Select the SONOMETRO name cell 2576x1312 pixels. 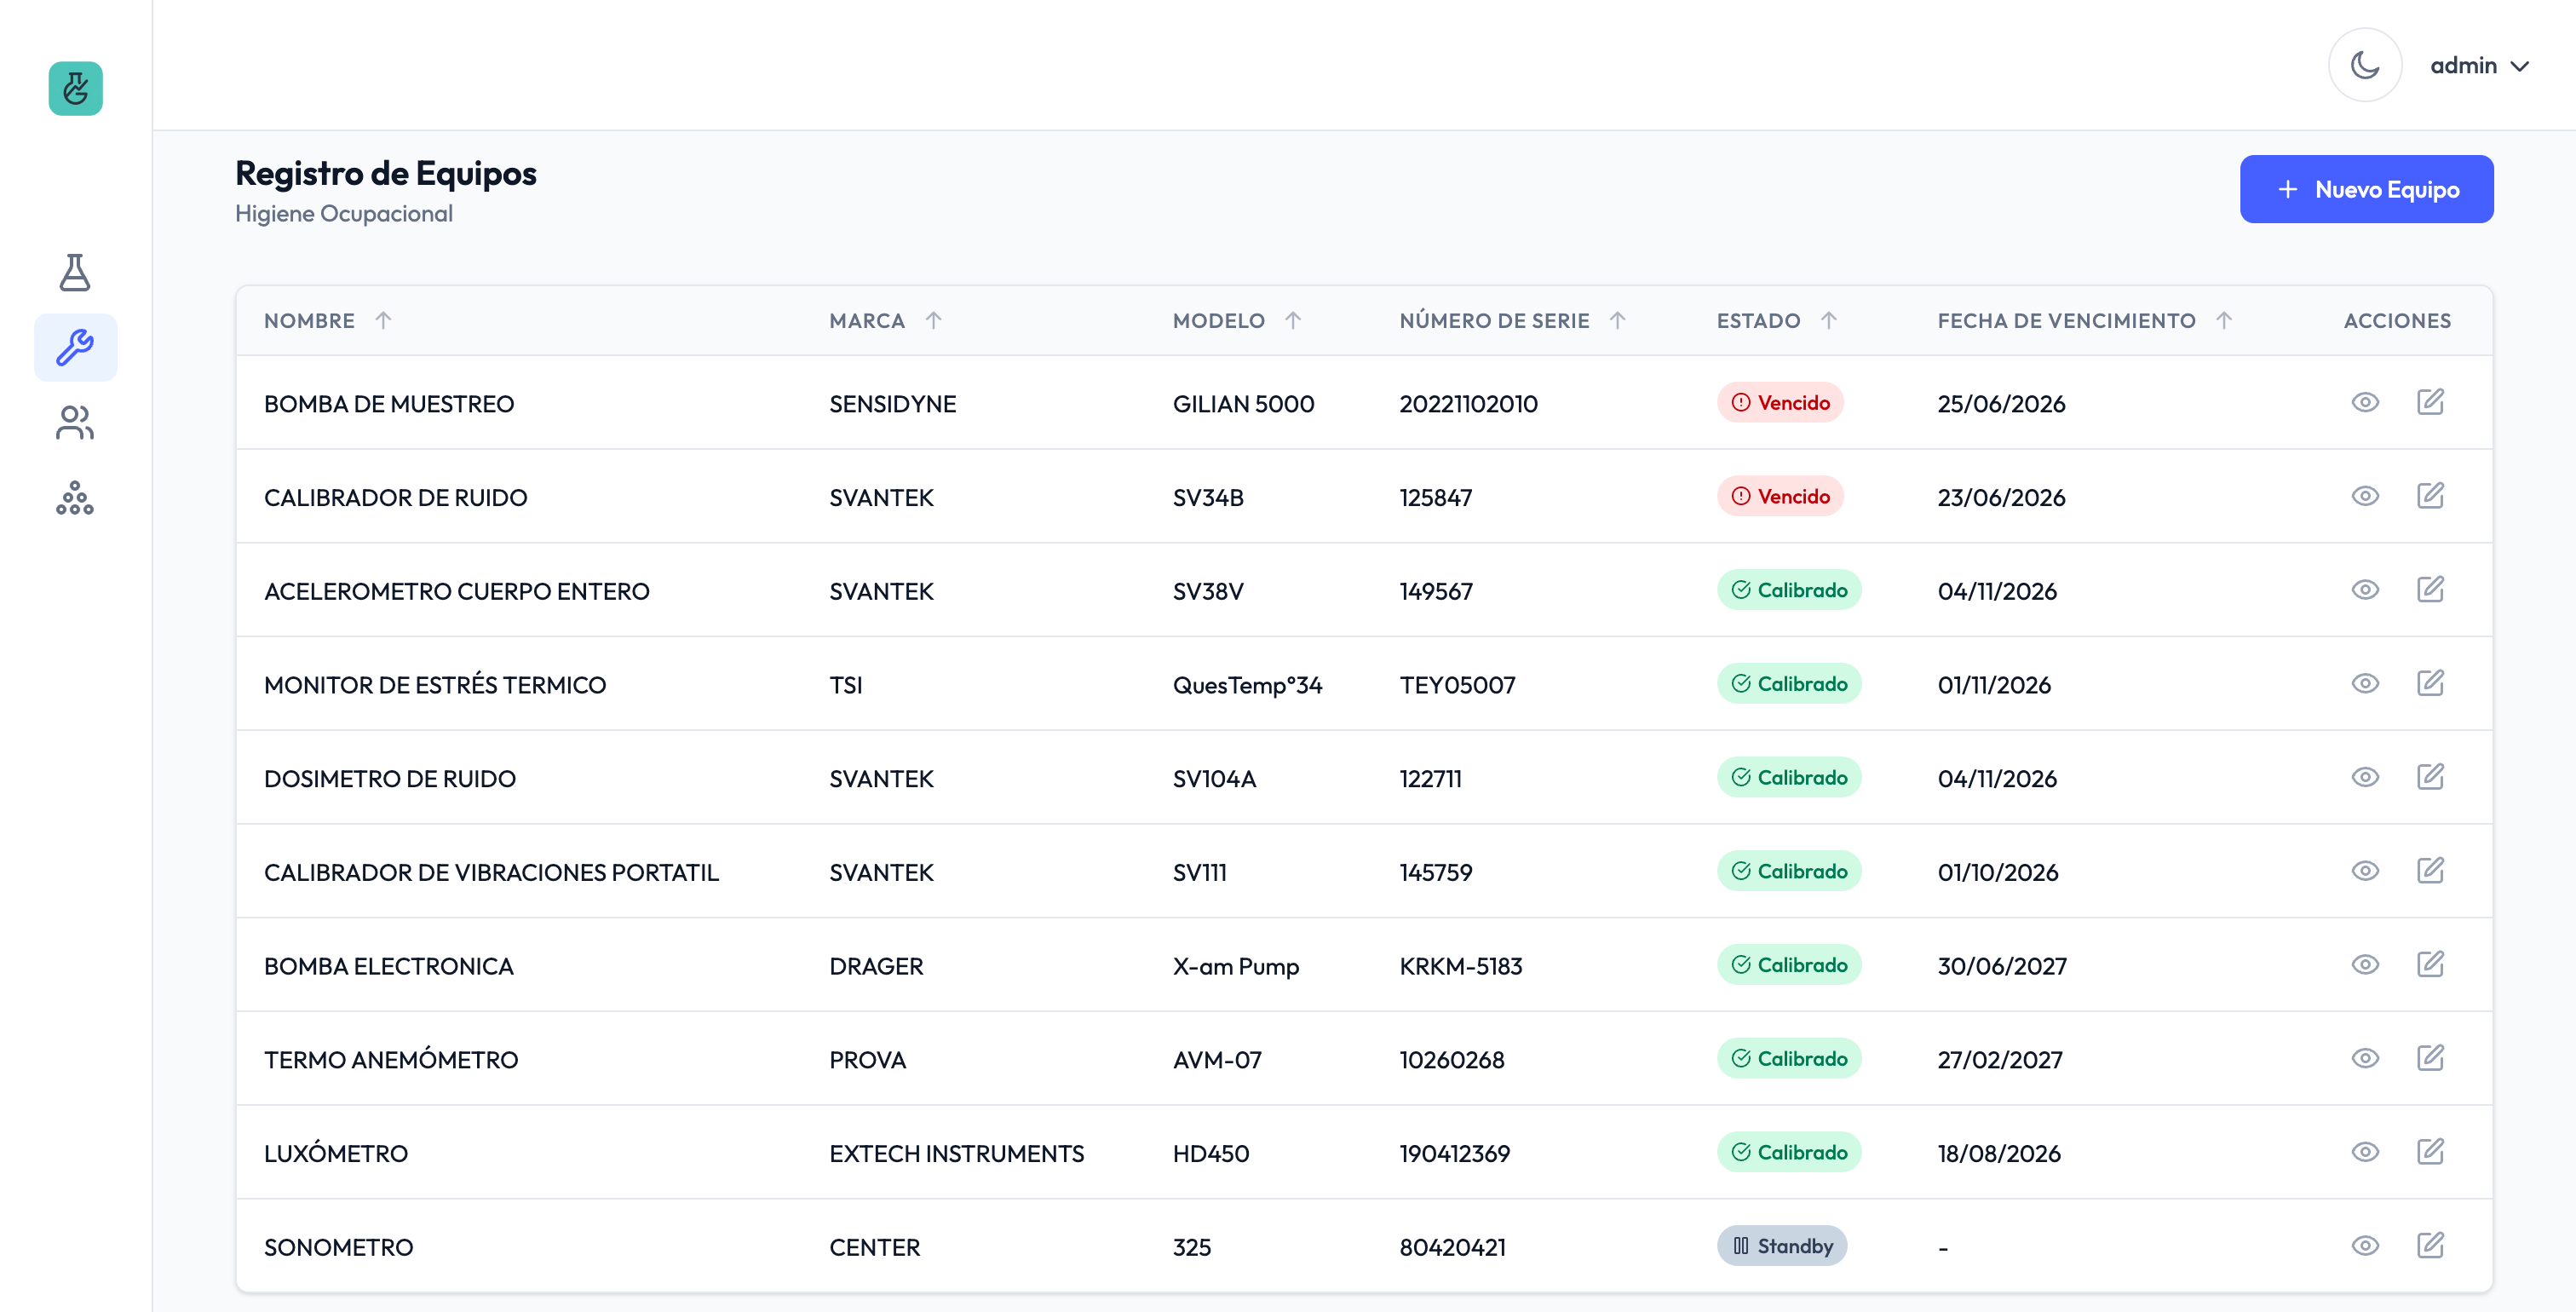338,1248
